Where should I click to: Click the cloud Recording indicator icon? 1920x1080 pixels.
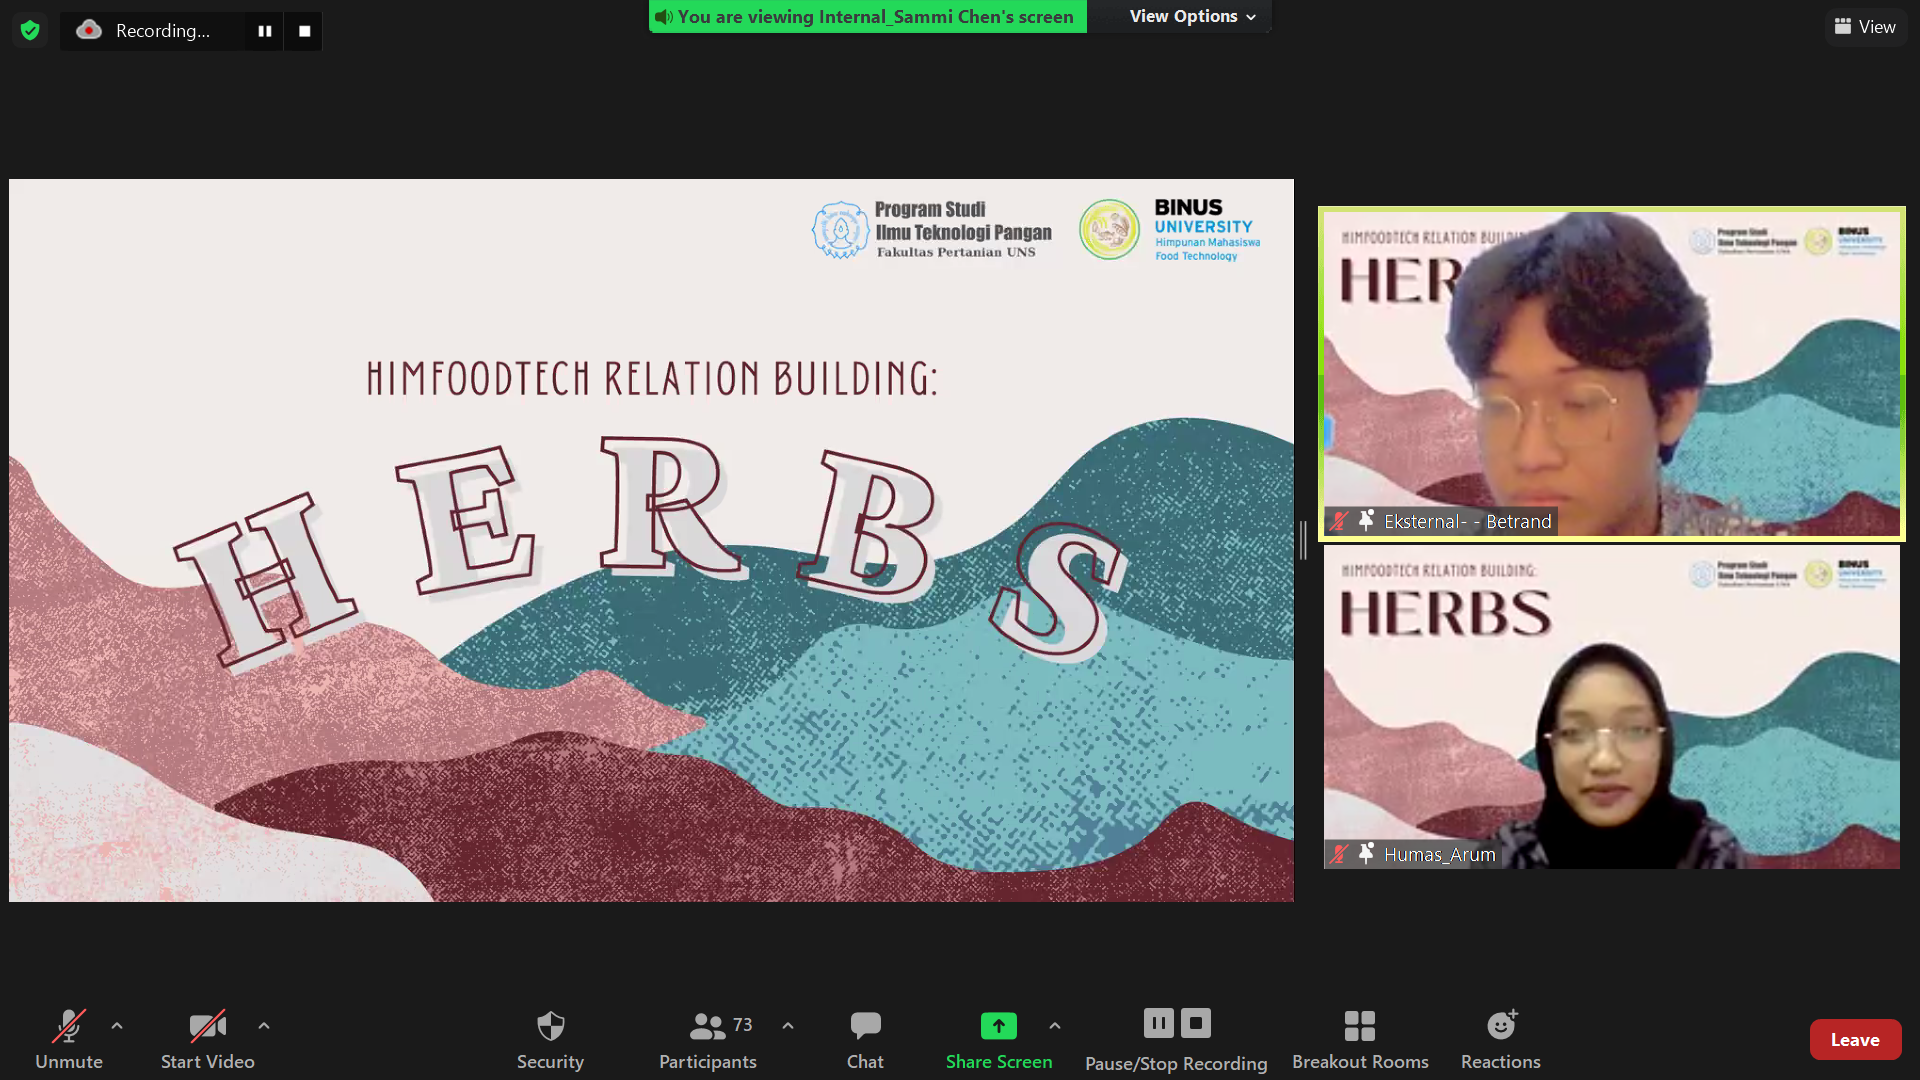[x=89, y=30]
